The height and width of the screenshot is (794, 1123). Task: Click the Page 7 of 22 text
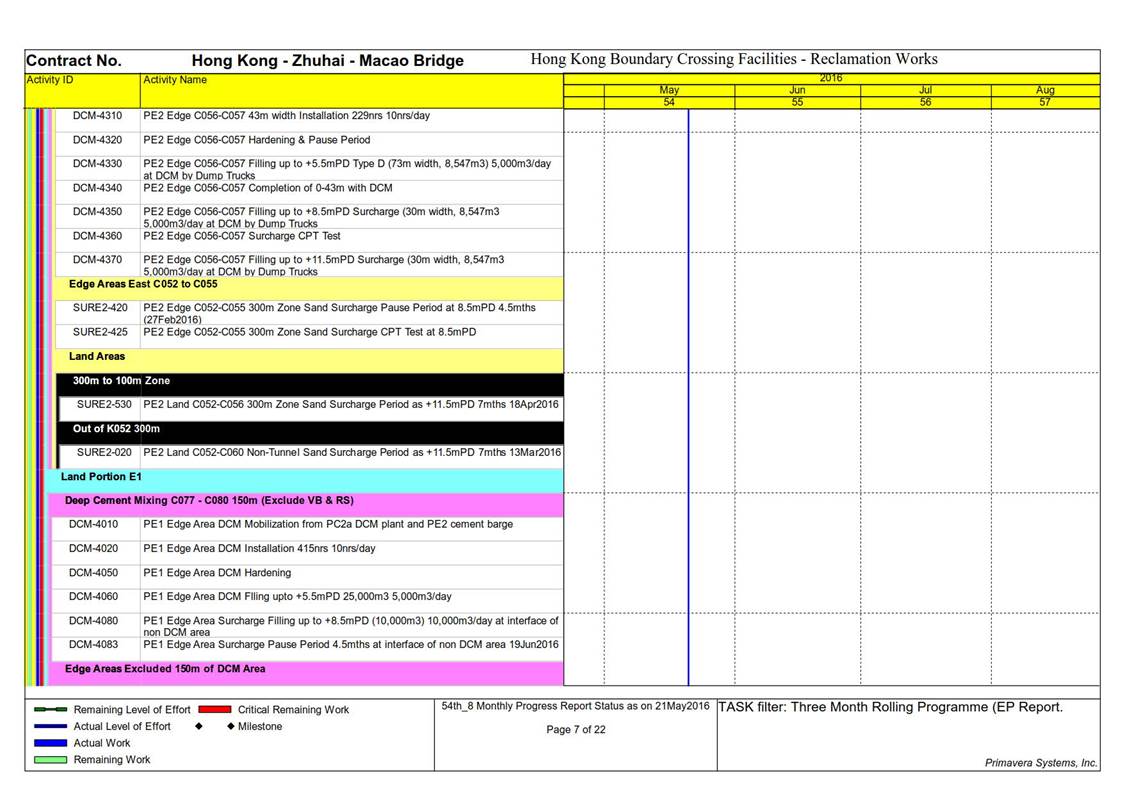[x=576, y=730]
